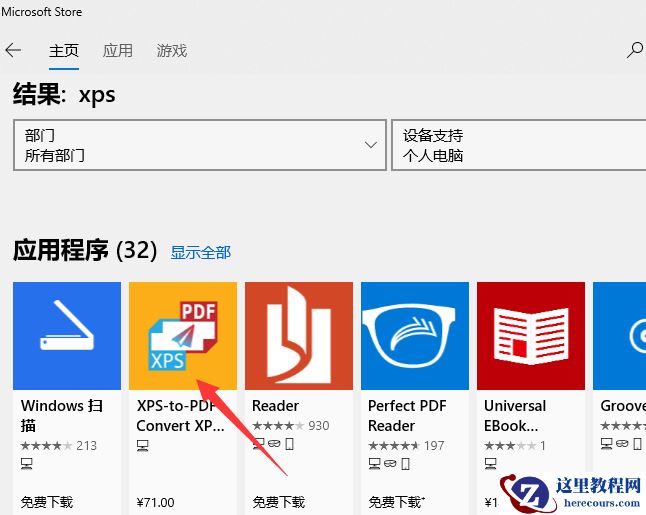Click the 930 star rating of Reader

(x=291, y=426)
